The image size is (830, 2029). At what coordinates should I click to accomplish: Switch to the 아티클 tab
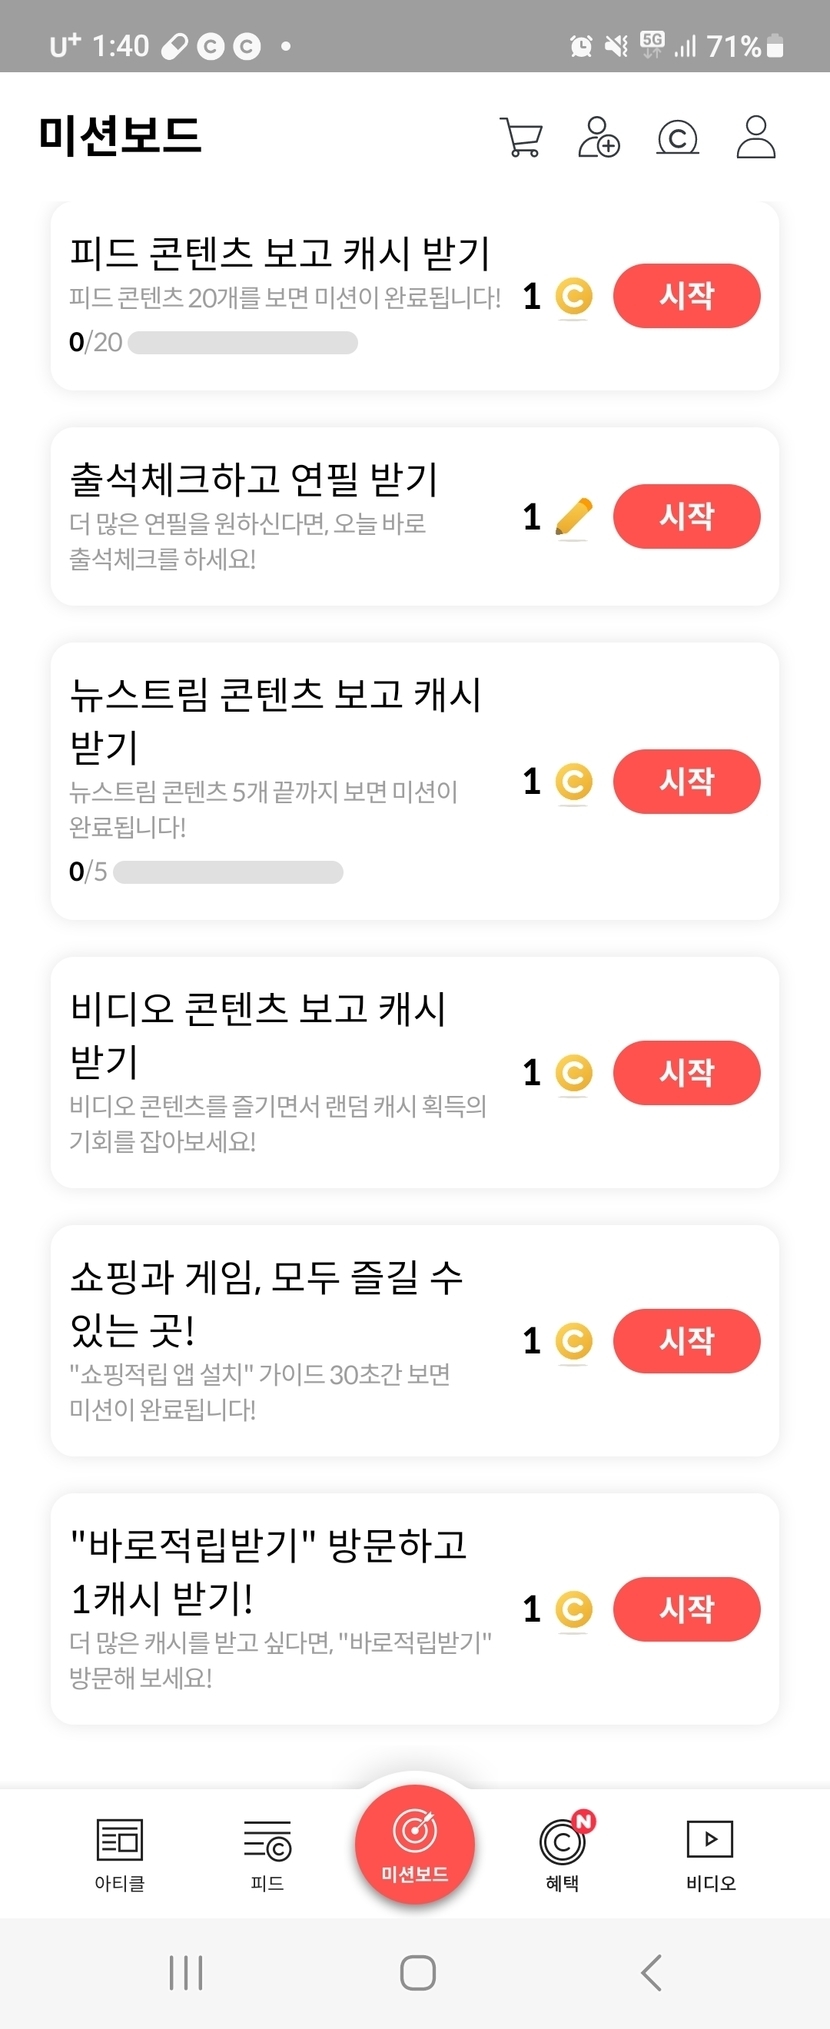[x=120, y=1855]
